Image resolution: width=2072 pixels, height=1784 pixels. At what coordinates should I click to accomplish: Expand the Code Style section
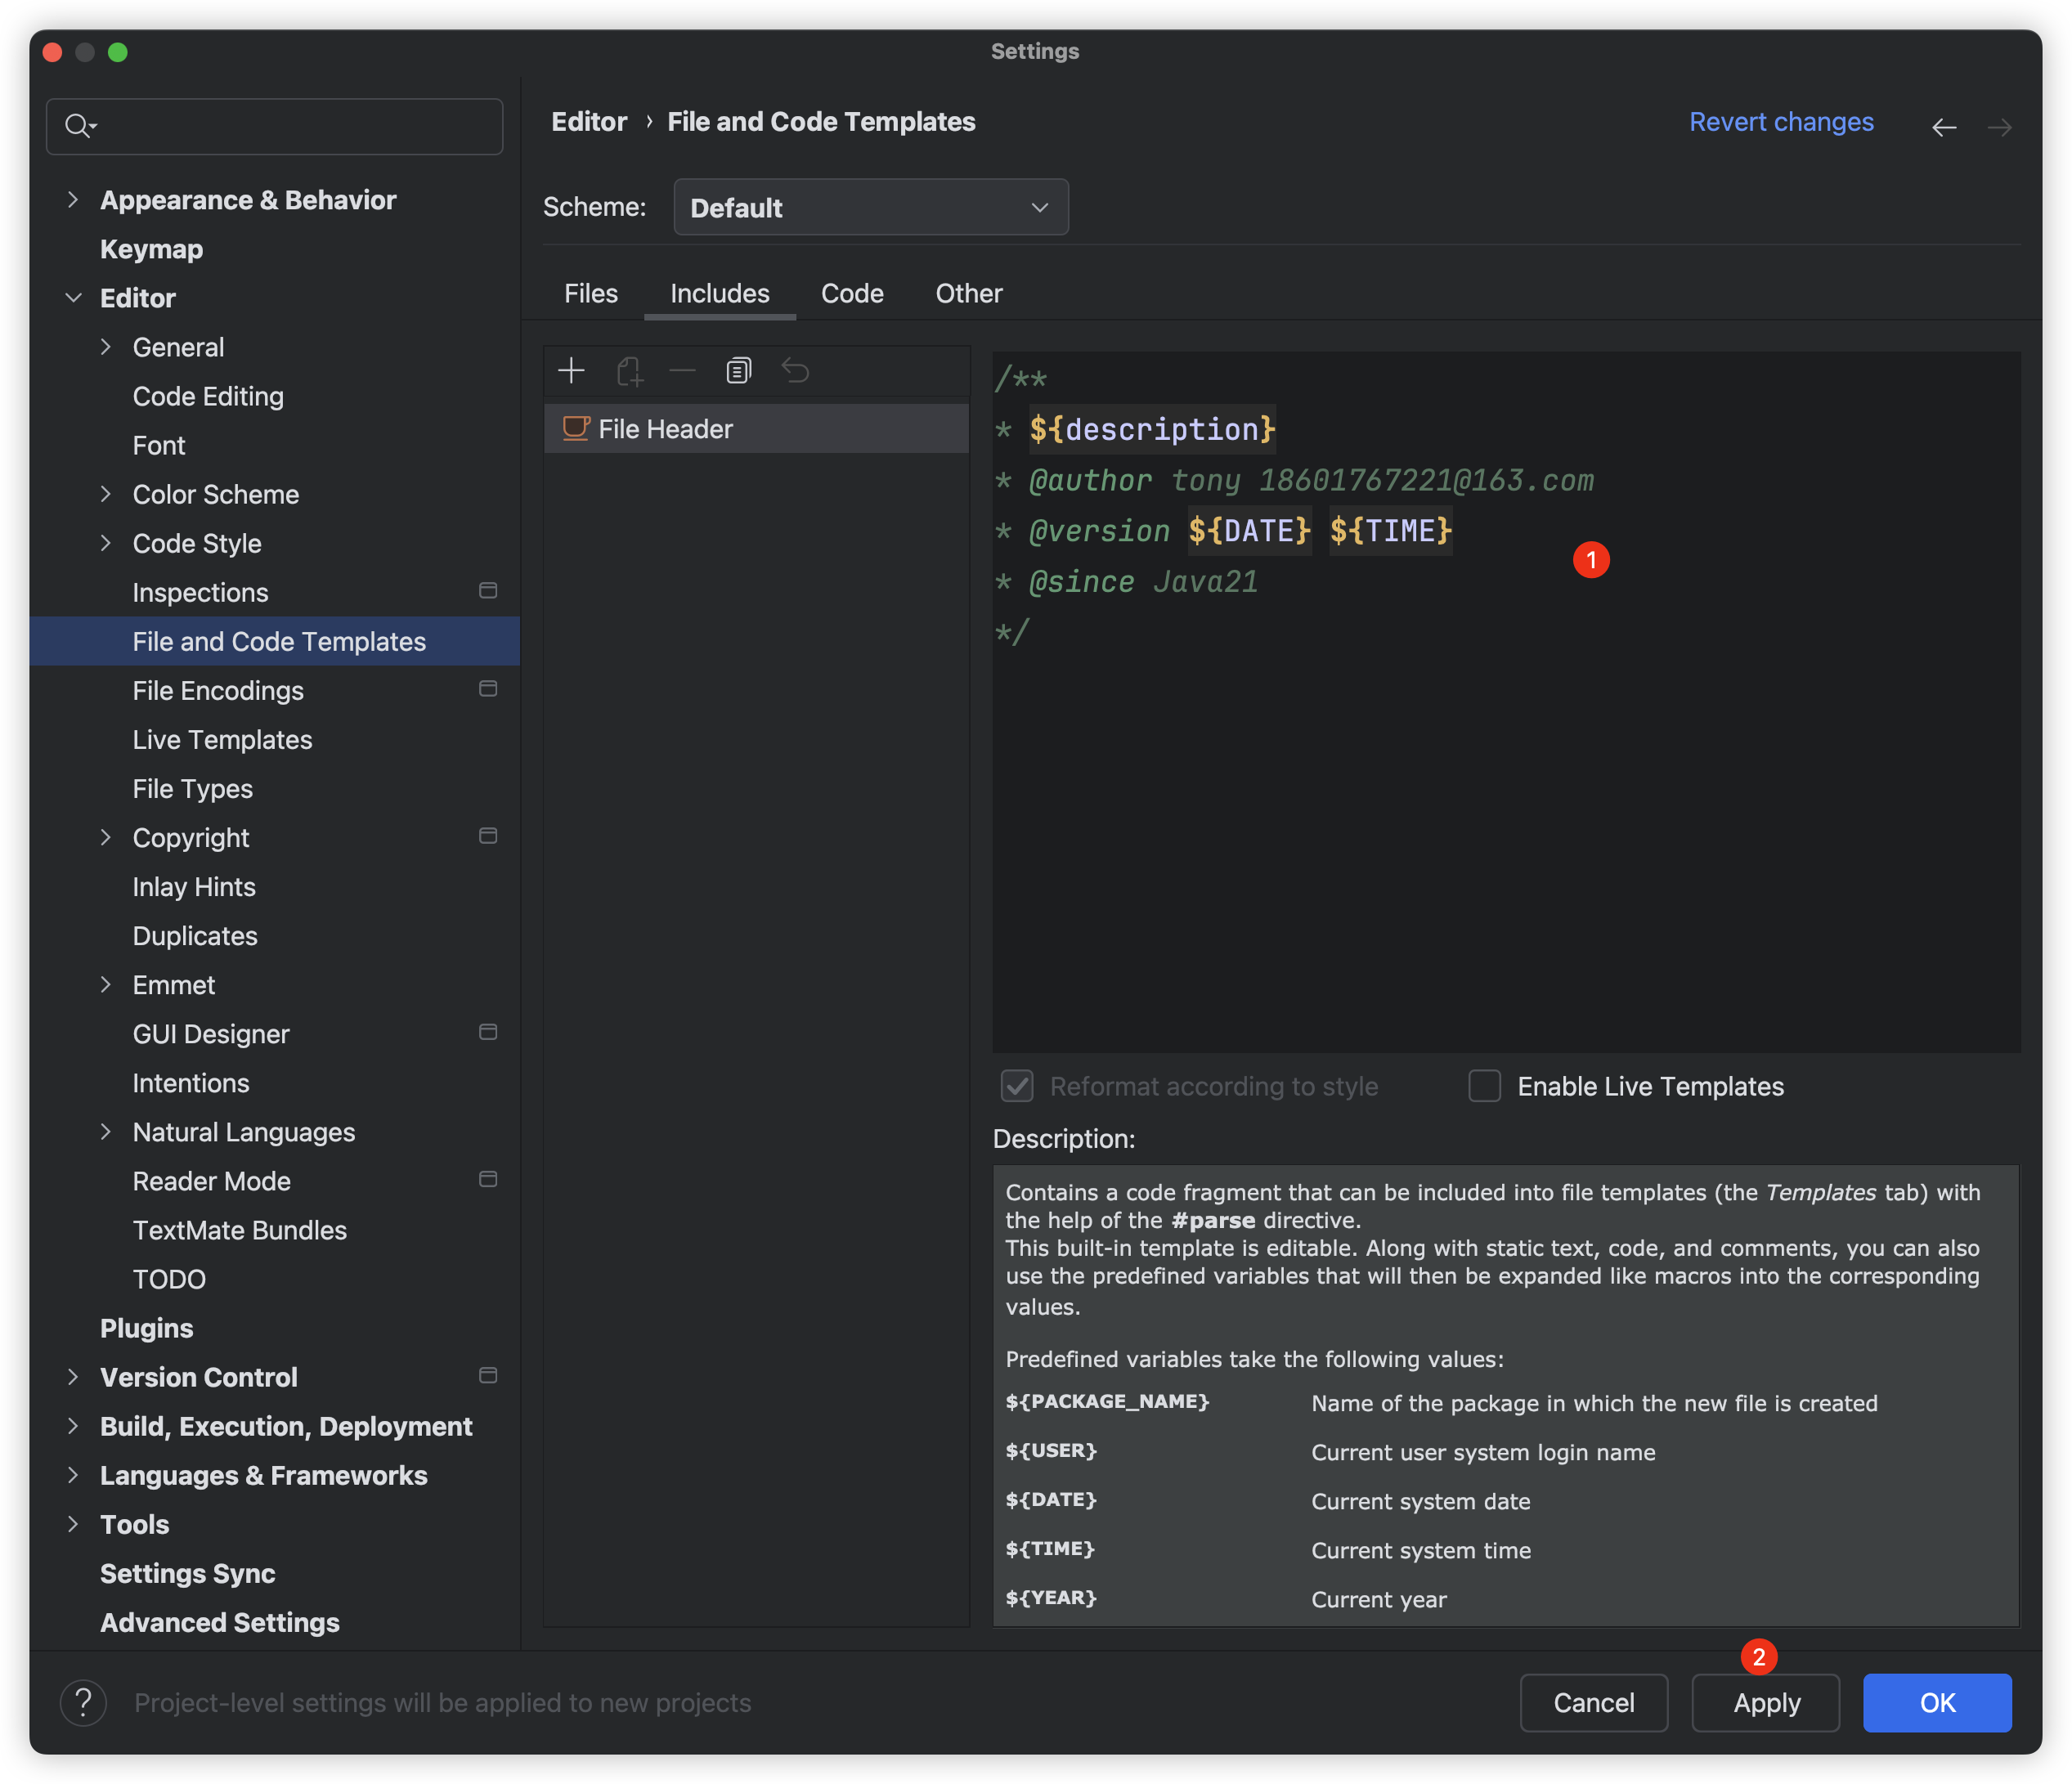(106, 543)
